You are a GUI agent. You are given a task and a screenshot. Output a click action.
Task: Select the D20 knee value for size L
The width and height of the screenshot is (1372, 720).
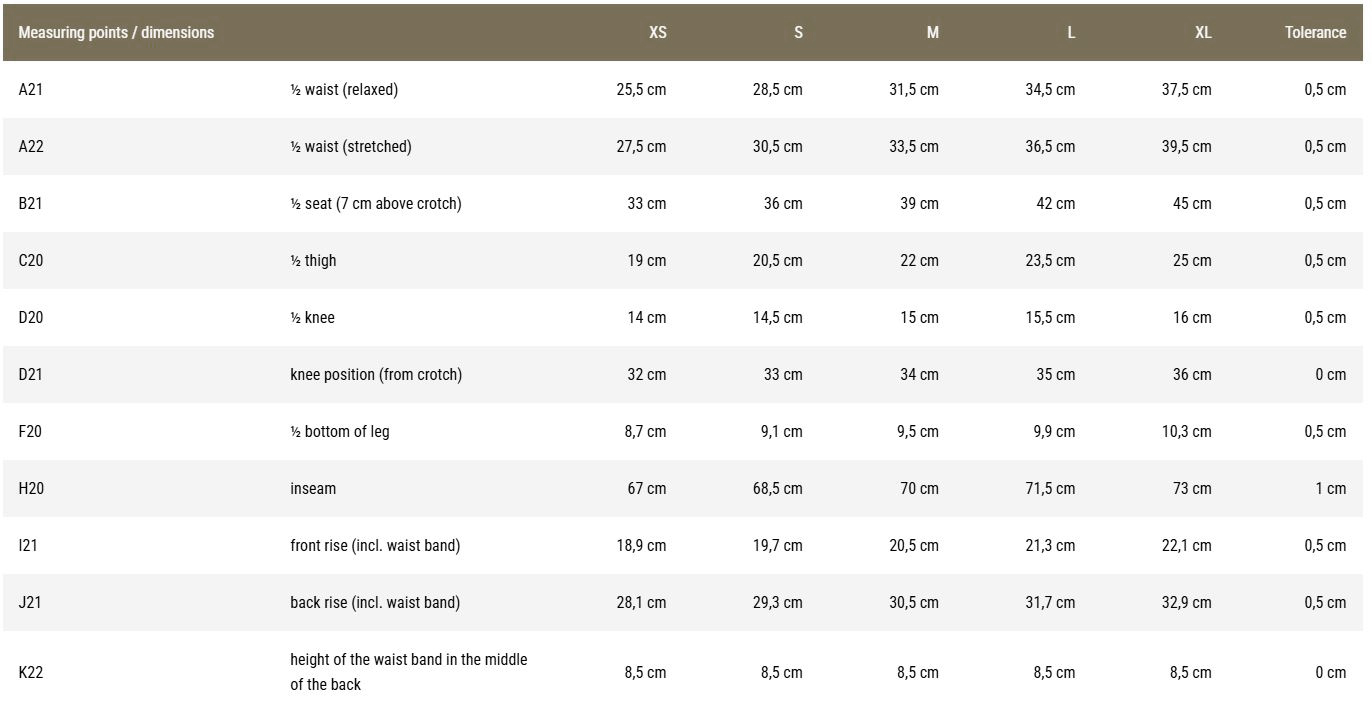click(x=1050, y=317)
